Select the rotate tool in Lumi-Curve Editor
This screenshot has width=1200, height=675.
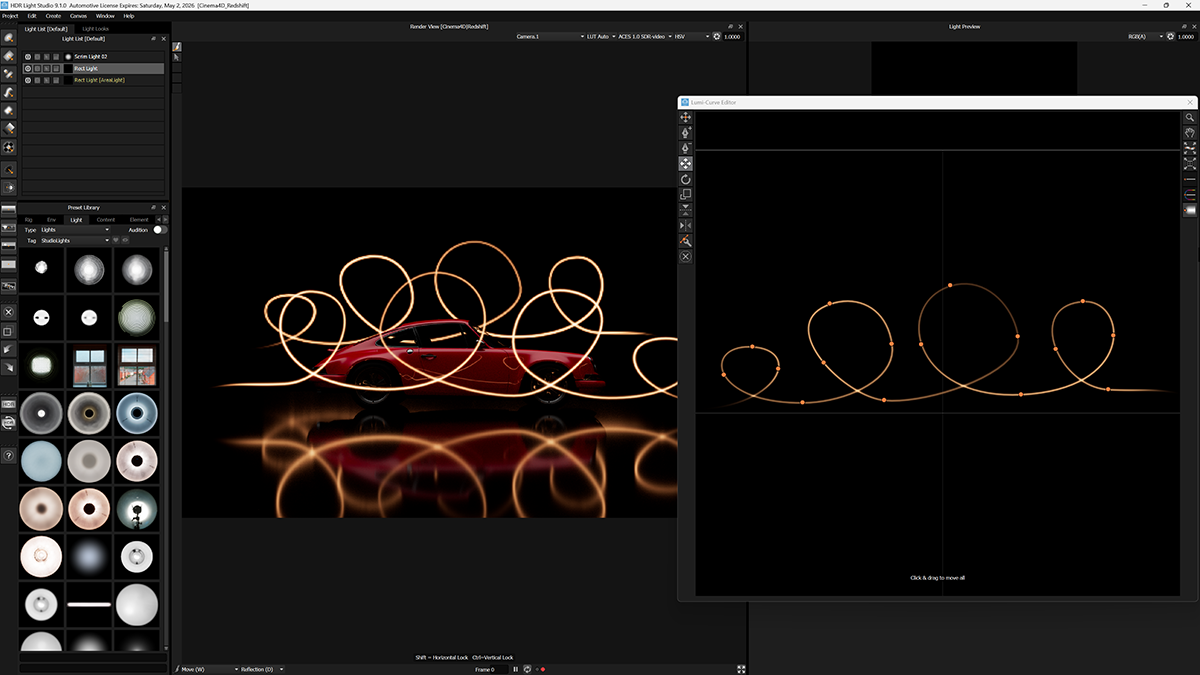(685, 180)
